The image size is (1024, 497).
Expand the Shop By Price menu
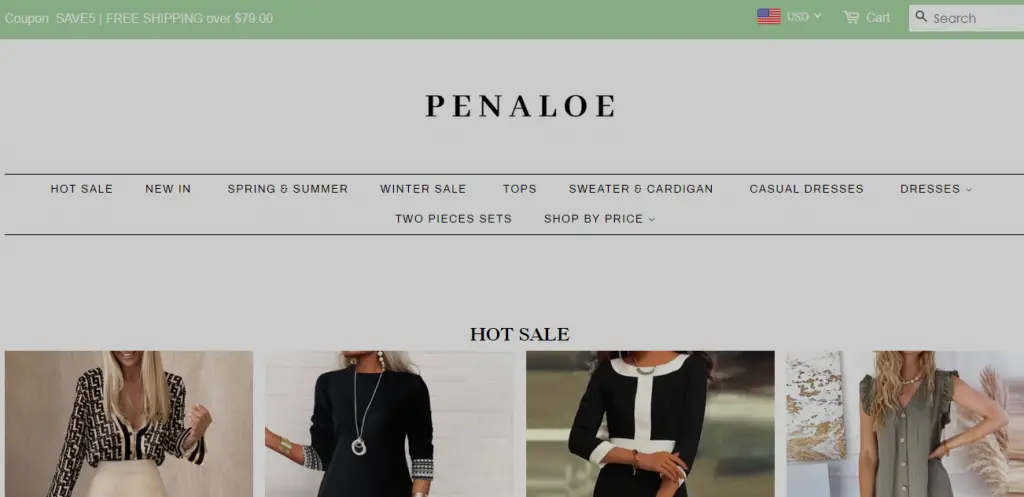599,219
